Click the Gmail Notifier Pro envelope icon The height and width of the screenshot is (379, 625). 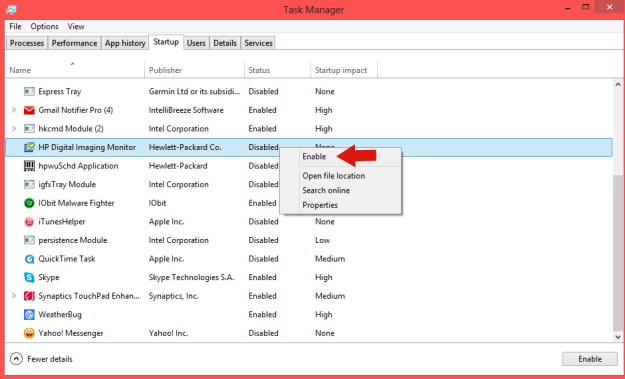29,110
